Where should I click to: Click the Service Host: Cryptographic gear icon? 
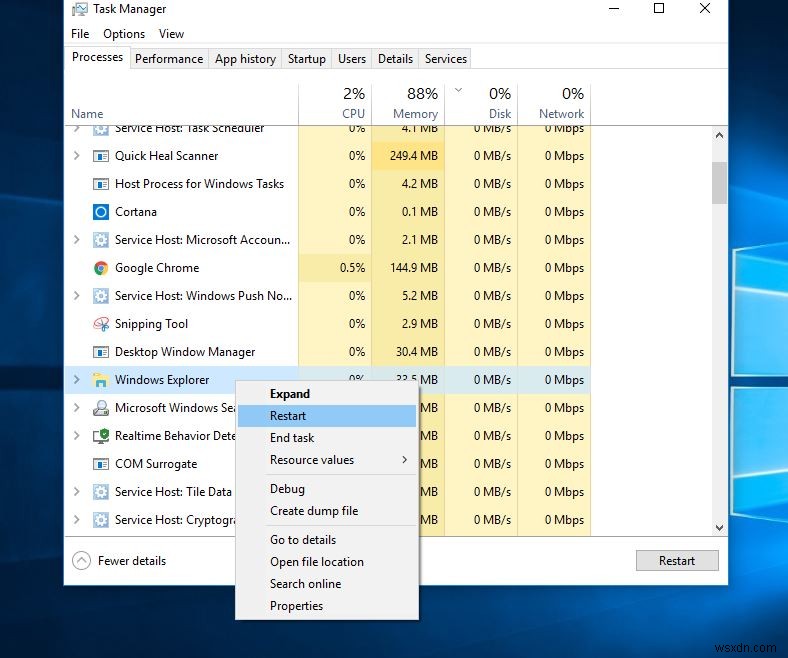tap(101, 520)
